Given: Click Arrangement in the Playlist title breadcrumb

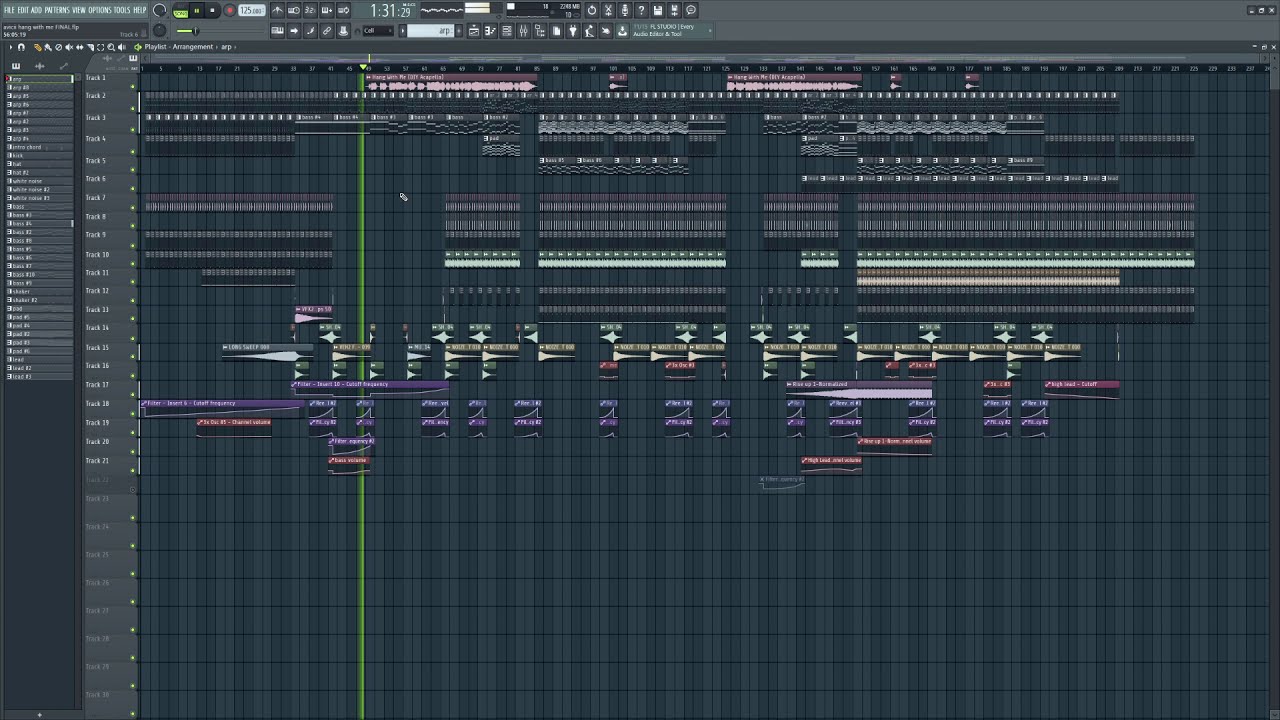Looking at the screenshot, I should pos(193,47).
